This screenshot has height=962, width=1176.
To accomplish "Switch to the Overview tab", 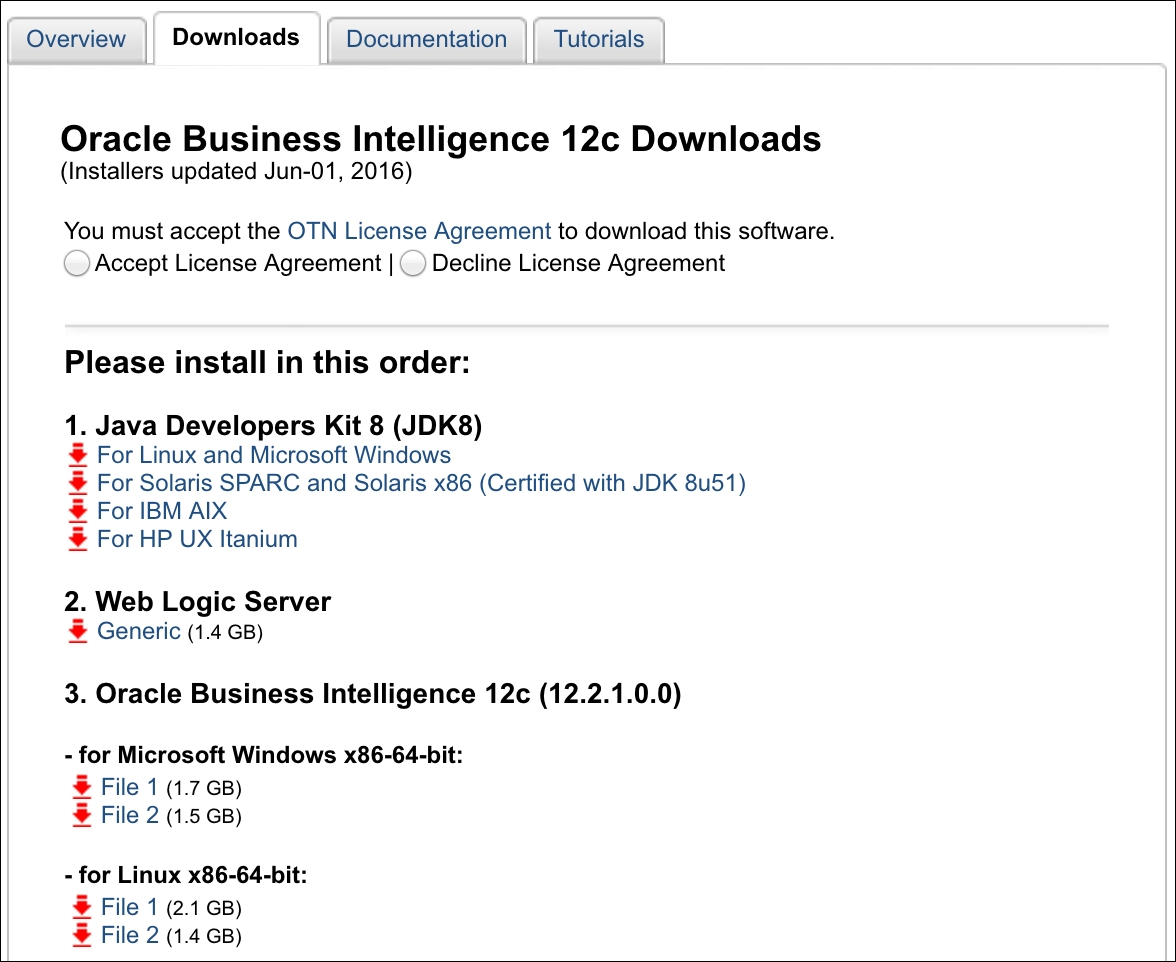I will 76,39.
